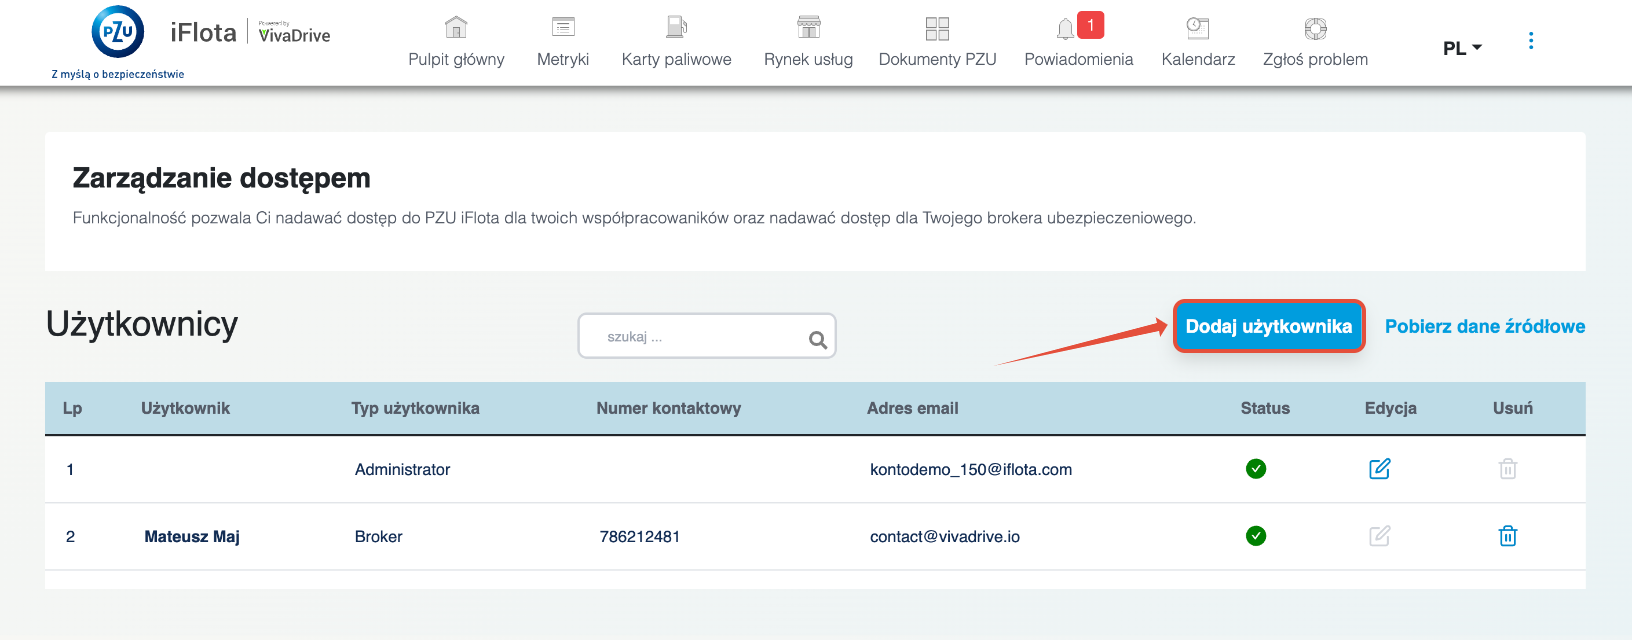This screenshot has width=1632, height=640.
Task: Go to Pulpit główny menu label
Action: coord(456,60)
